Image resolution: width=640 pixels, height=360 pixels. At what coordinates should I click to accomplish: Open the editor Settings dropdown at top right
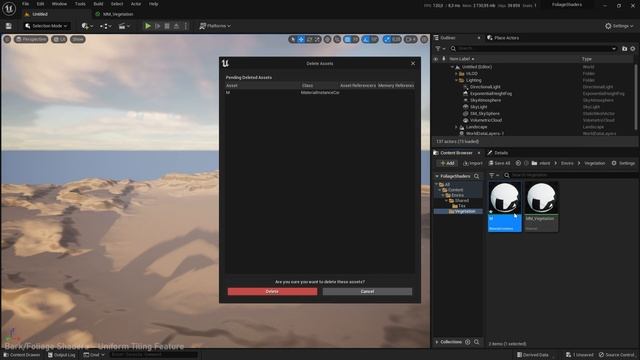point(619,26)
